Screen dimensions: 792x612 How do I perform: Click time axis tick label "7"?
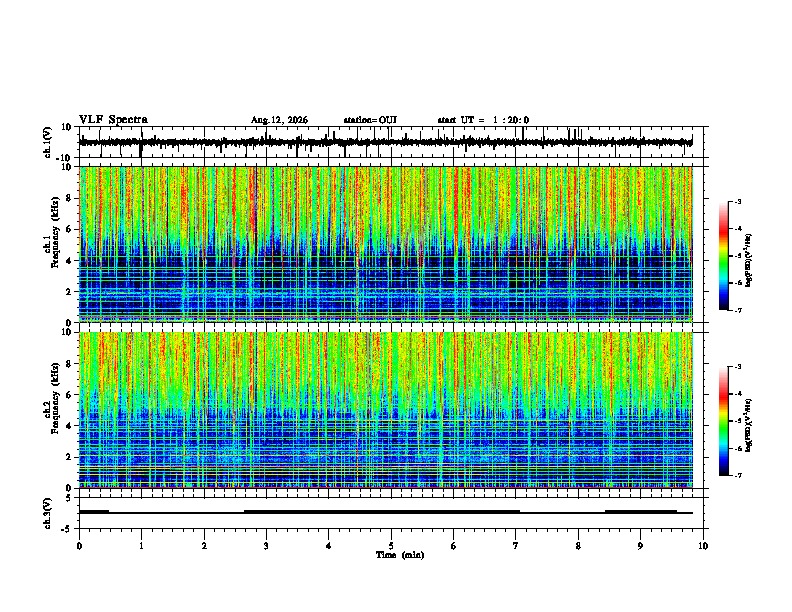pos(516,546)
